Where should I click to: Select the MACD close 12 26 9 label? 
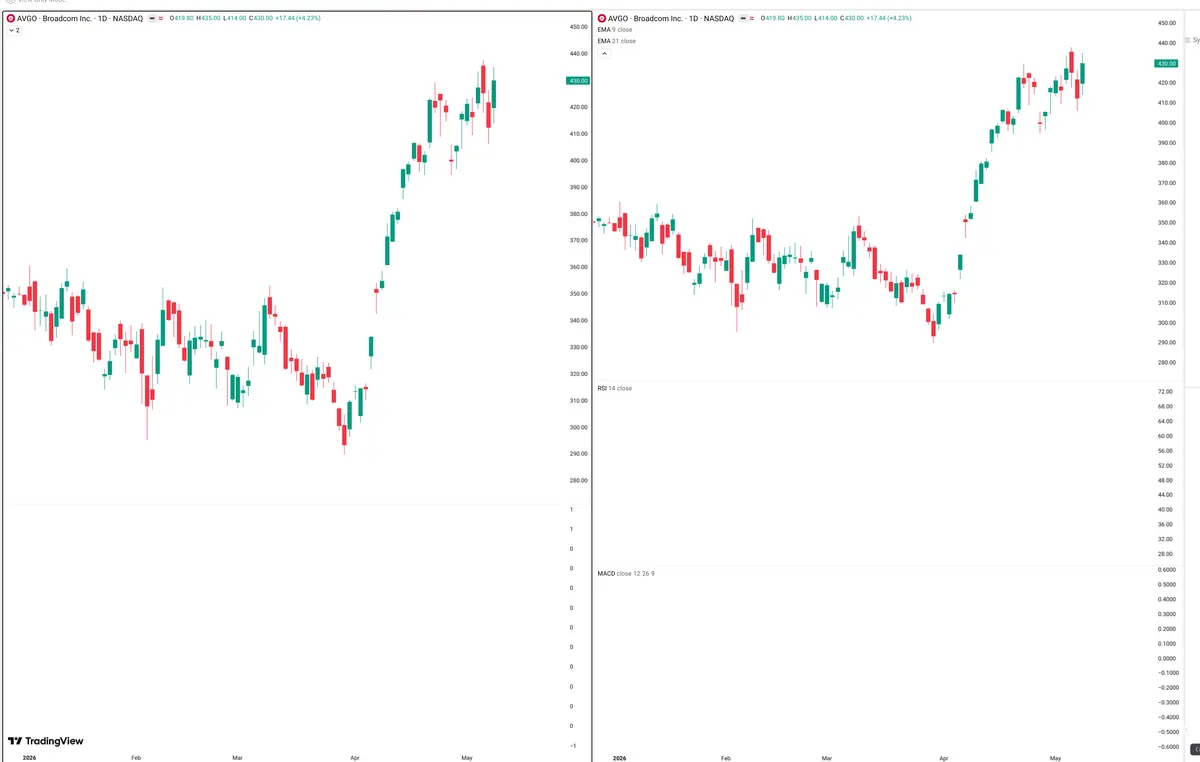(626, 573)
